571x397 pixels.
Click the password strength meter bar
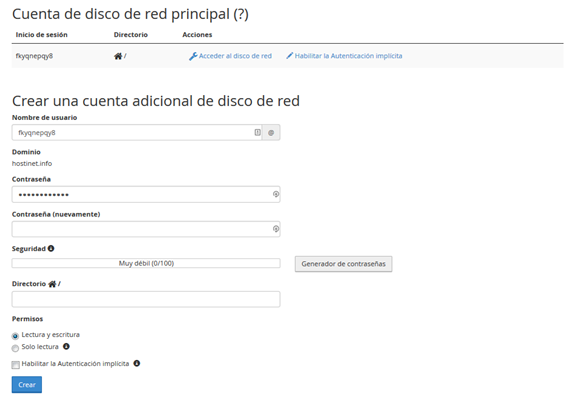(x=146, y=263)
